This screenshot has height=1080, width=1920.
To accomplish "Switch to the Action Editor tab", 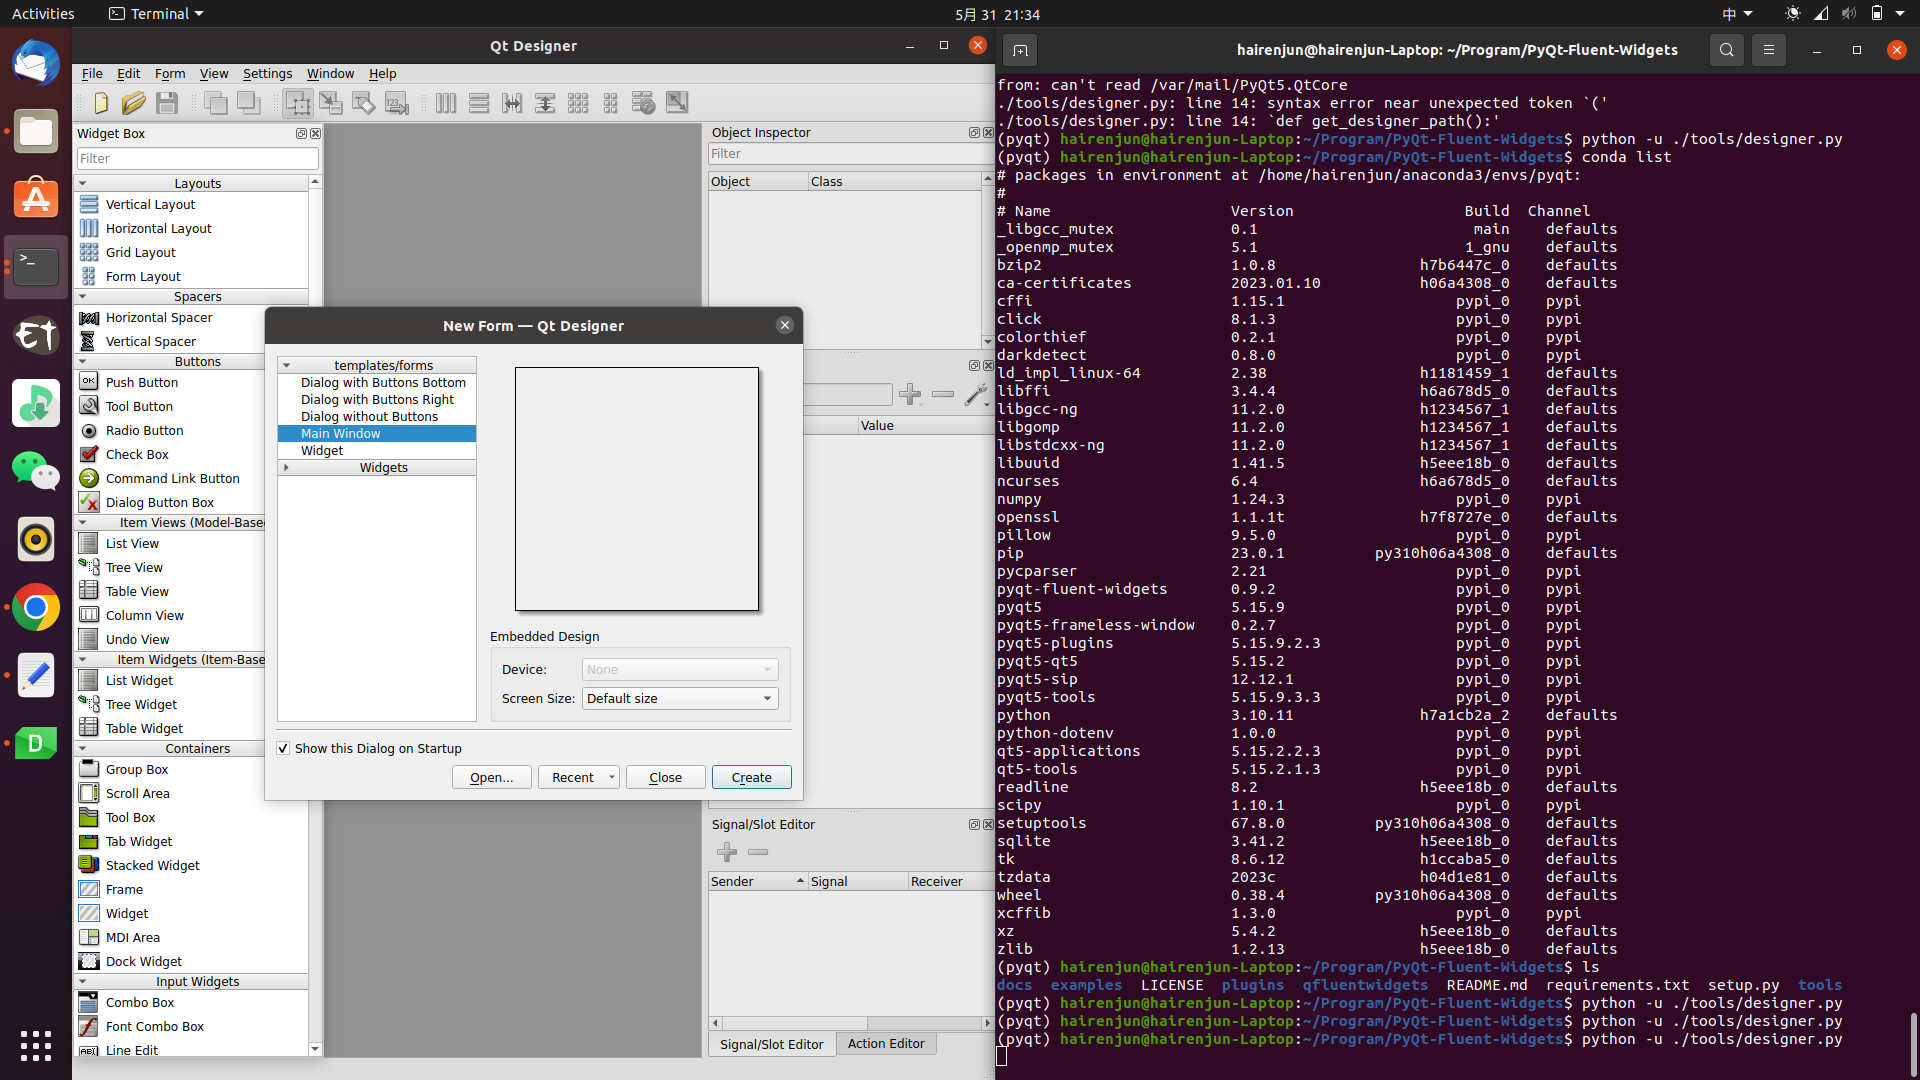I will pyautogui.click(x=886, y=1043).
